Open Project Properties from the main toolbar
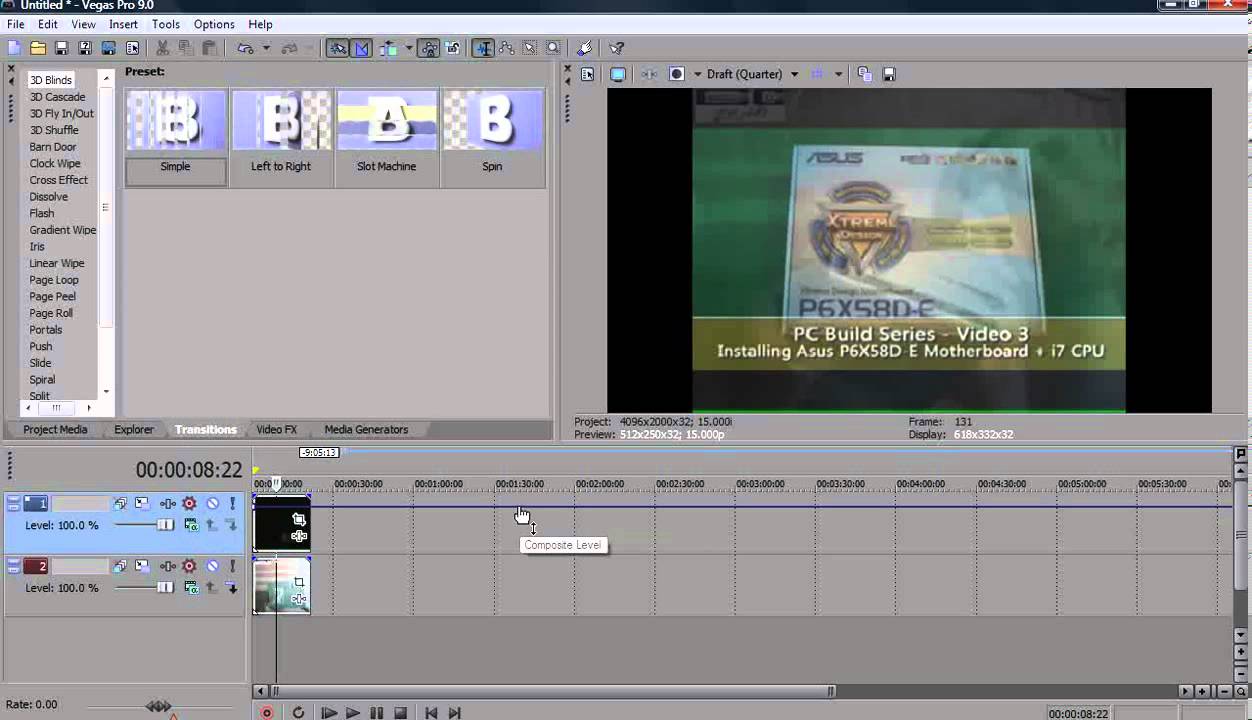 pyautogui.click(x=132, y=48)
